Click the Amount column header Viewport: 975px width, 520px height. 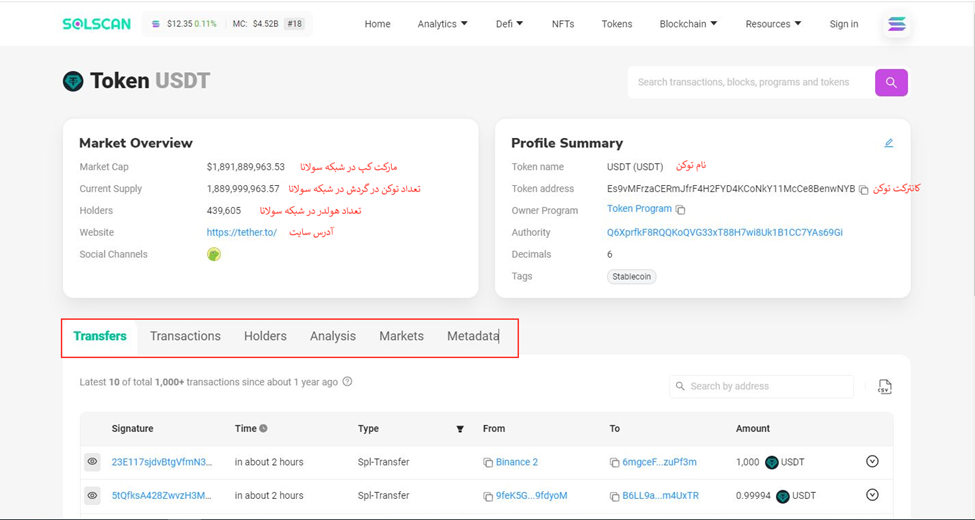pos(753,429)
